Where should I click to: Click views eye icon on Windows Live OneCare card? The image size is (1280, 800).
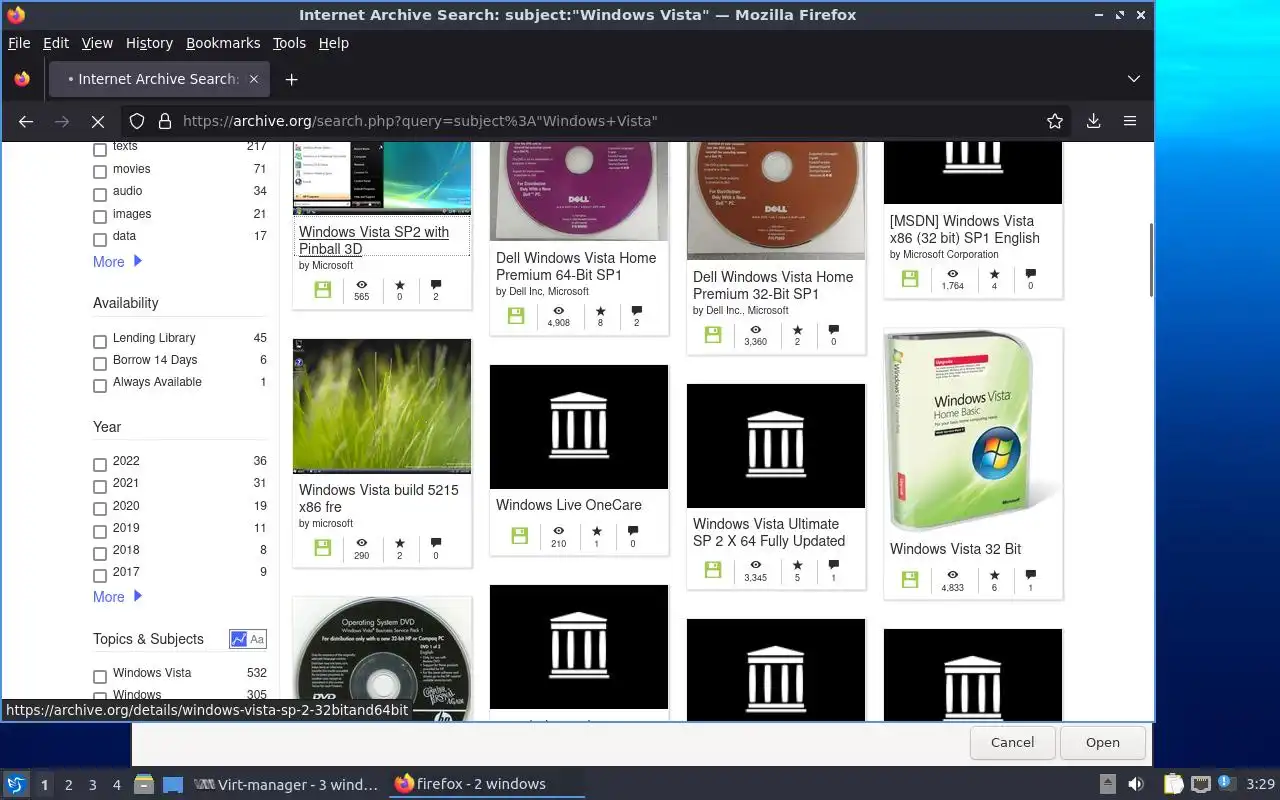tap(558, 531)
